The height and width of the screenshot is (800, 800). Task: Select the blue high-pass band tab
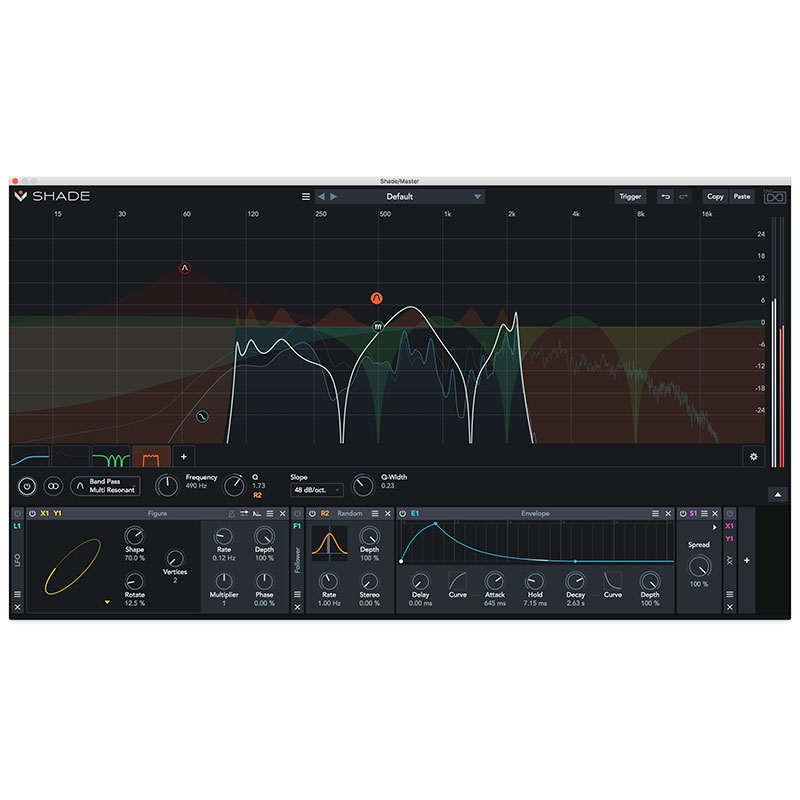pyautogui.click(x=30, y=457)
